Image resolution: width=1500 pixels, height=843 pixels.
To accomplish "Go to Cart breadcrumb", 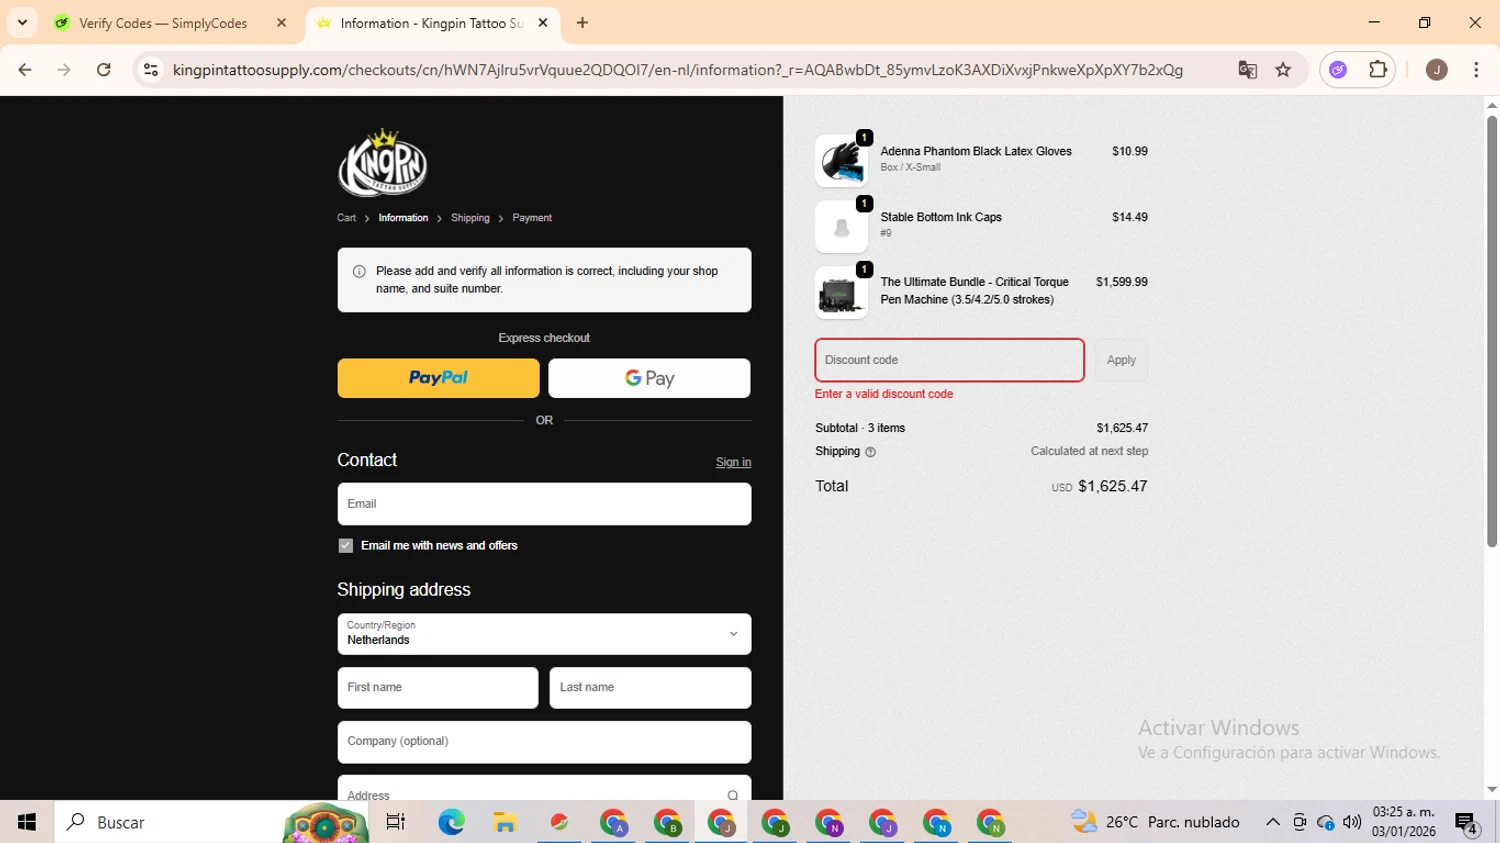I will [x=346, y=218].
